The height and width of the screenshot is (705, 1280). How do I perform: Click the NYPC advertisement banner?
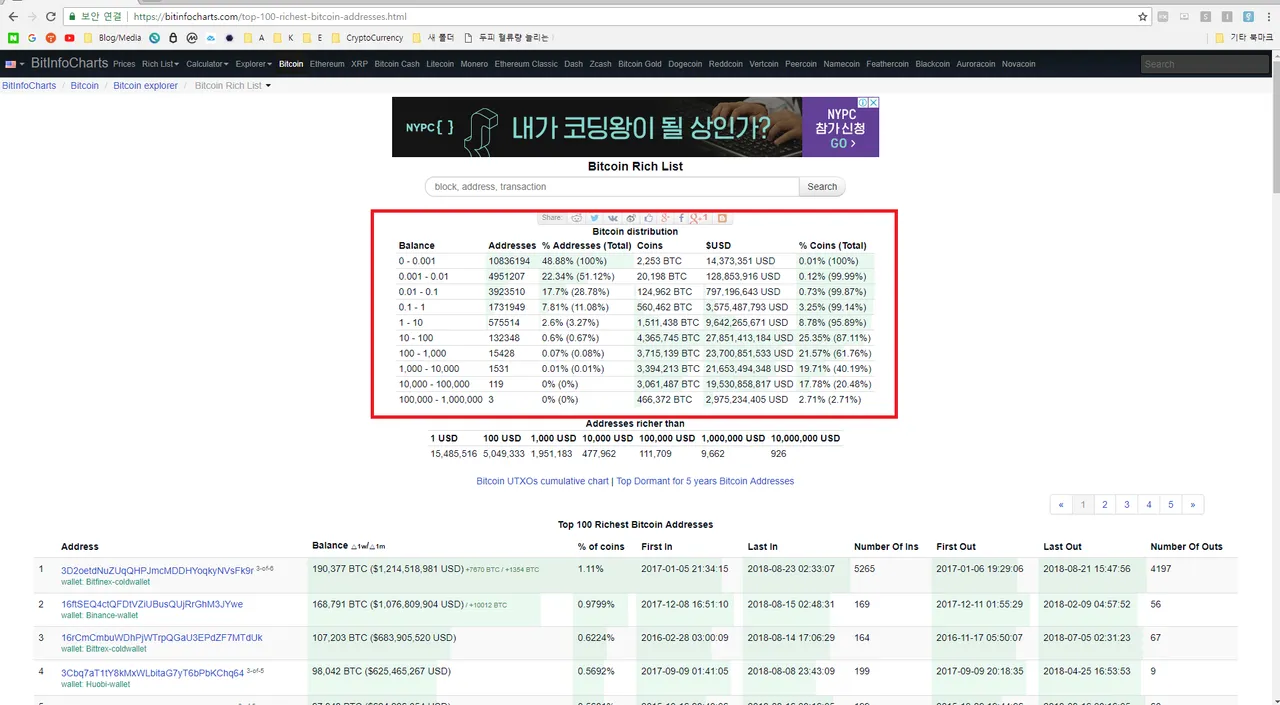pos(635,127)
